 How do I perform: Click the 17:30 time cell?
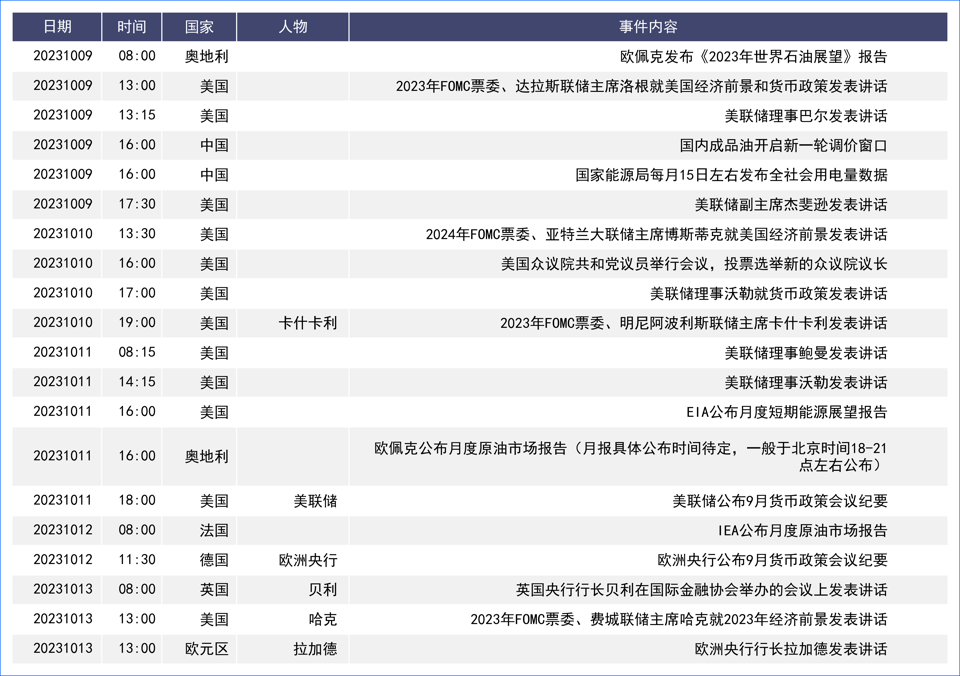[137, 204]
